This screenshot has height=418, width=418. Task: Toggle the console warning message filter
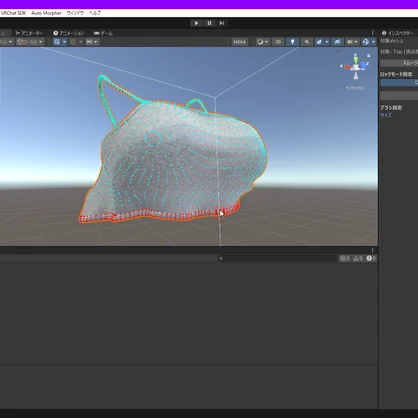coord(358,258)
